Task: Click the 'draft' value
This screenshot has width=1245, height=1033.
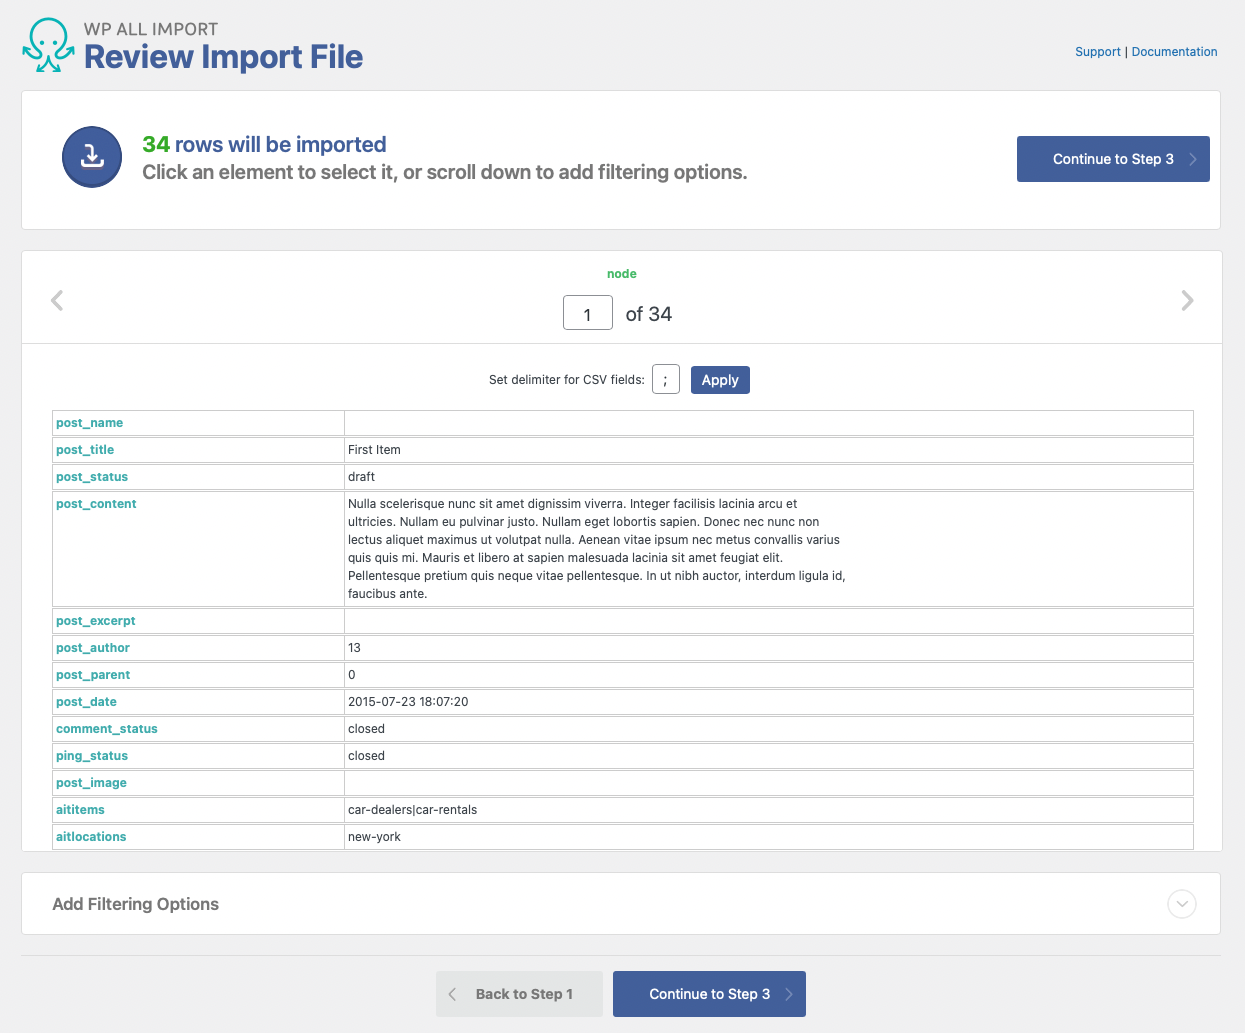Action: click(361, 477)
